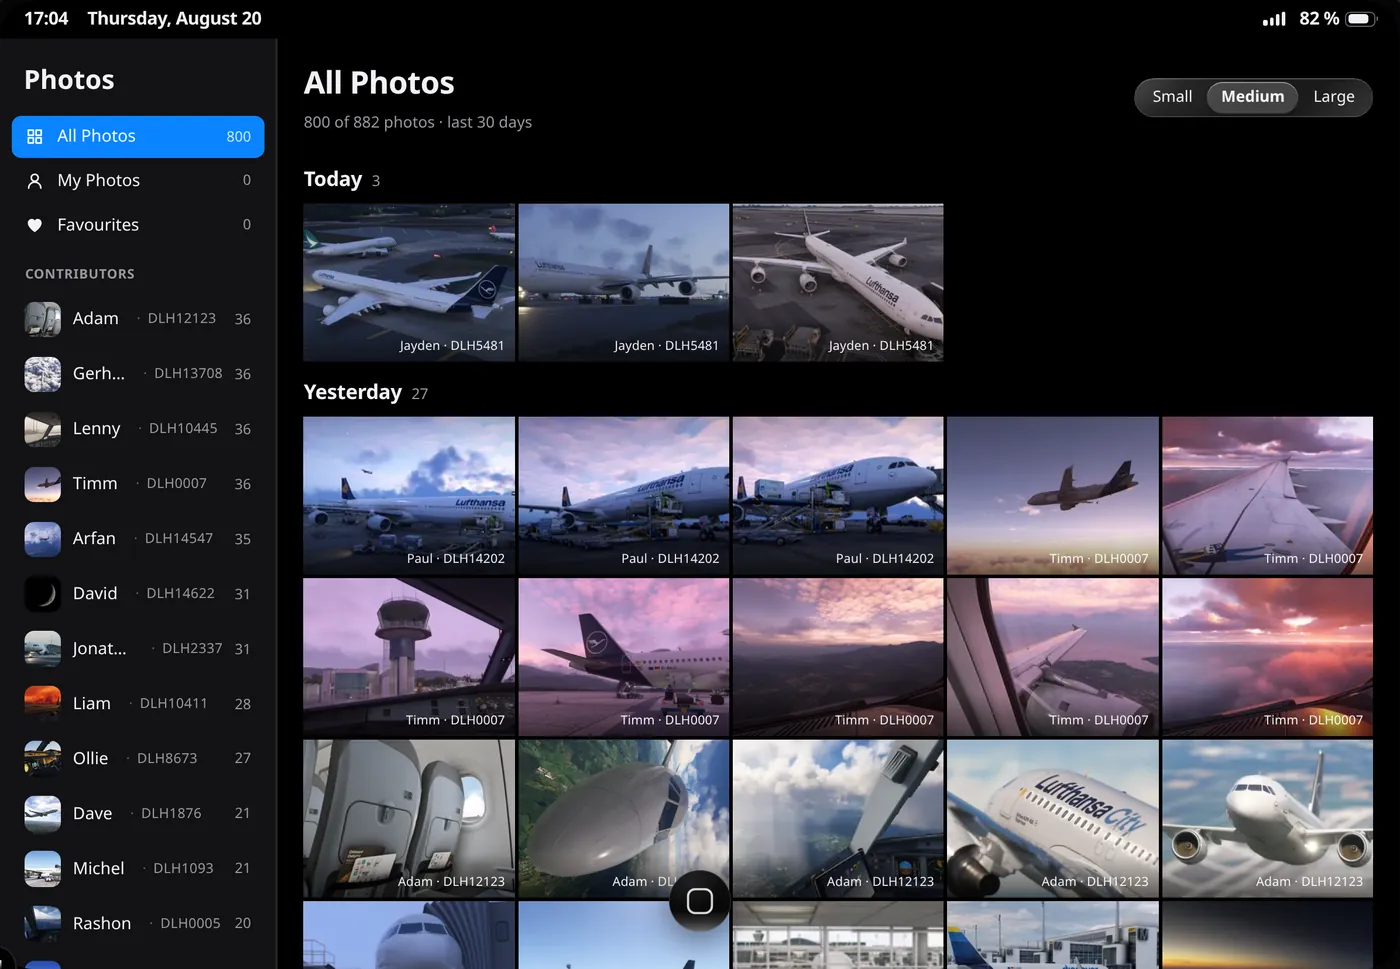Switch thumbnail size to Large
The height and width of the screenshot is (969, 1400).
[1334, 97]
